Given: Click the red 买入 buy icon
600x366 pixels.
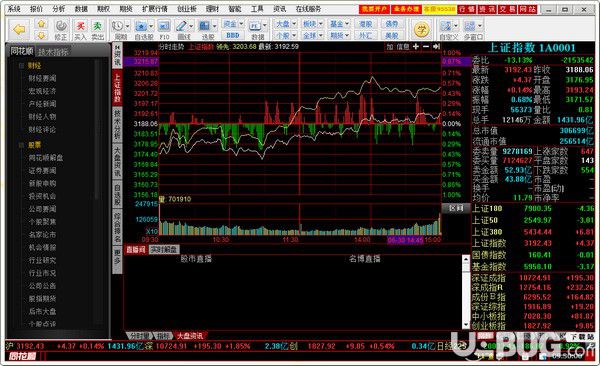Looking at the screenshot, I should pyautogui.click(x=80, y=30).
